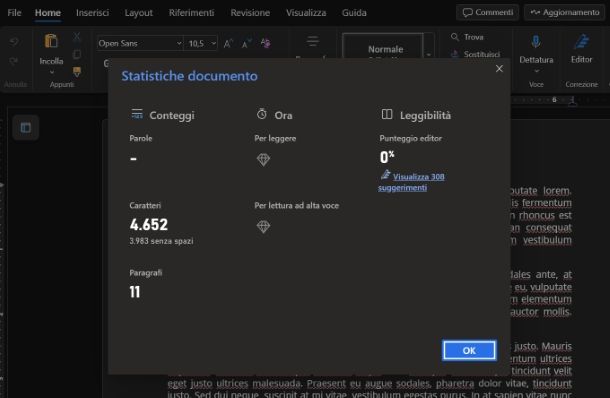The width and height of the screenshot is (610, 398).
Task: Click the Dettatura microphone icon
Action: pyautogui.click(x=536, y=41)
